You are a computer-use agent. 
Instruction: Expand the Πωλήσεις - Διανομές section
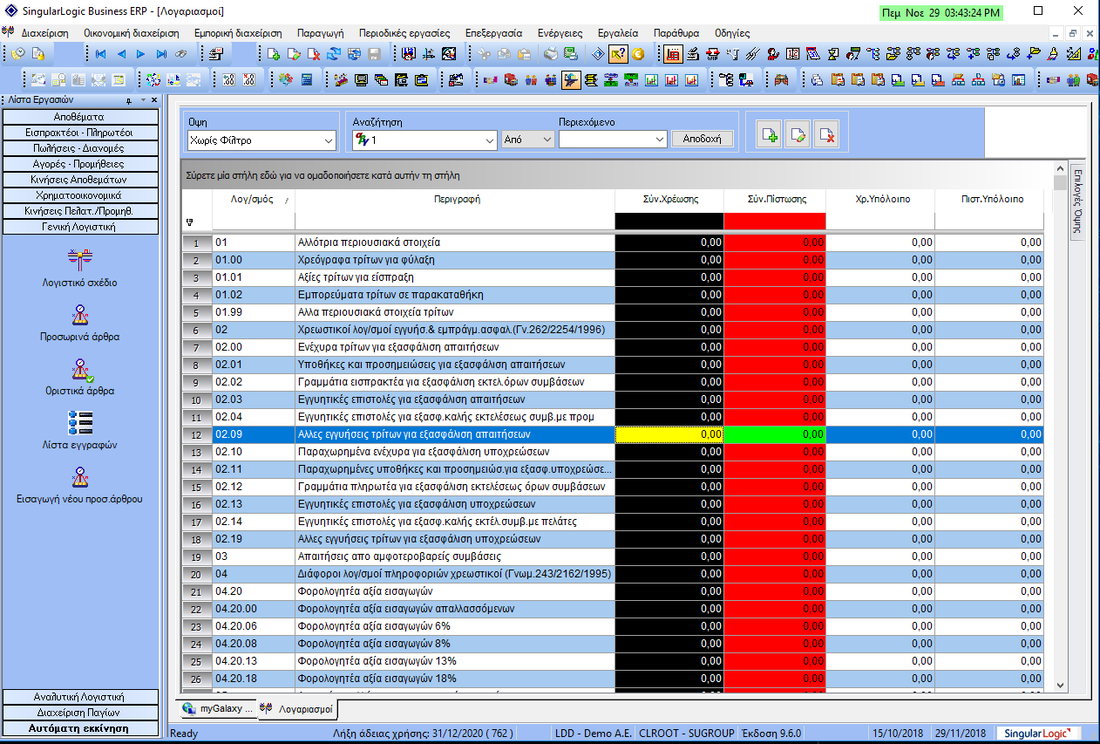(x=80, y=148)
